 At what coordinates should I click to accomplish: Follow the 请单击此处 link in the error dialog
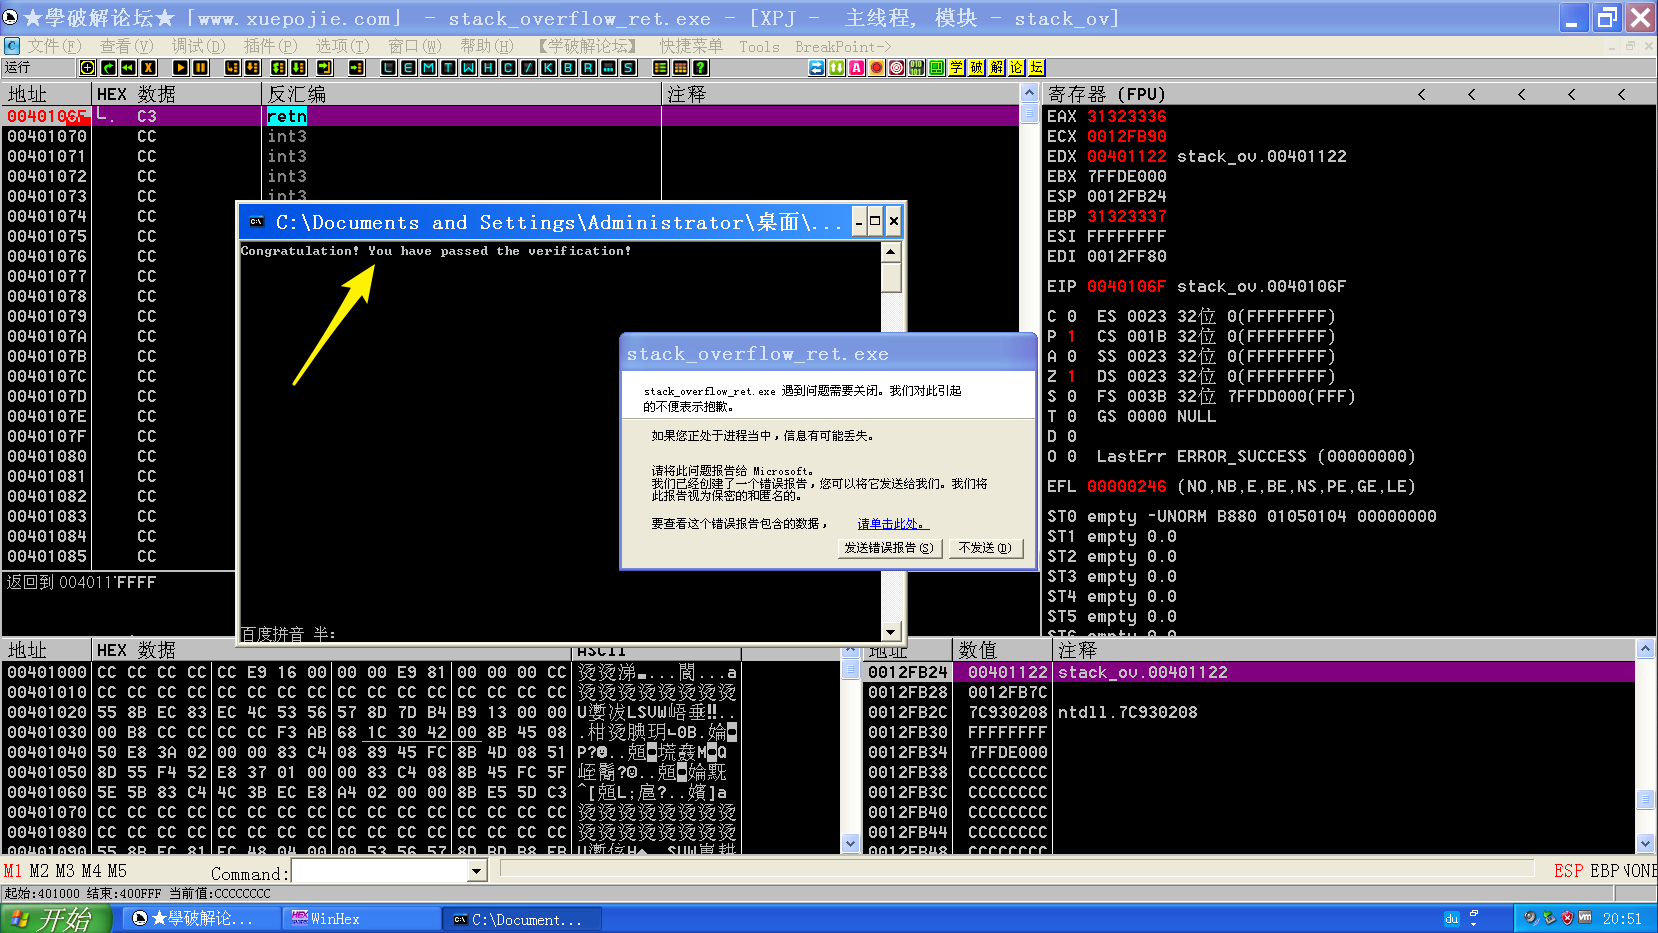[x=892, y=524]
